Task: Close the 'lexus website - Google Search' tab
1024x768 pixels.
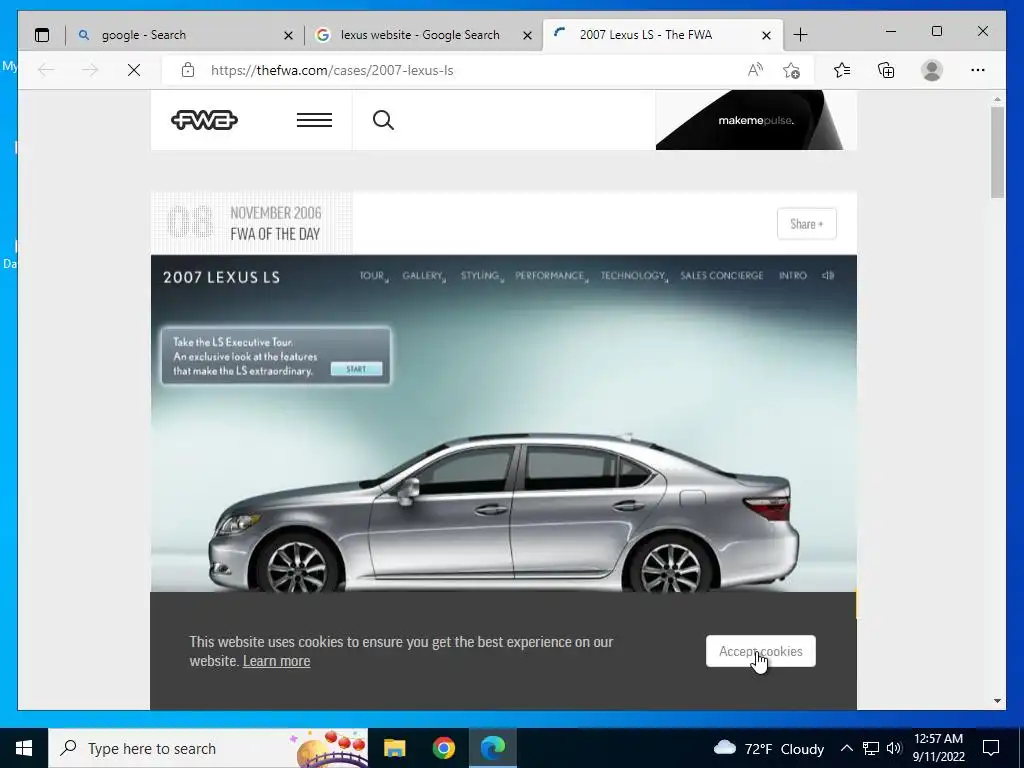Action: [x=528, y=35]
